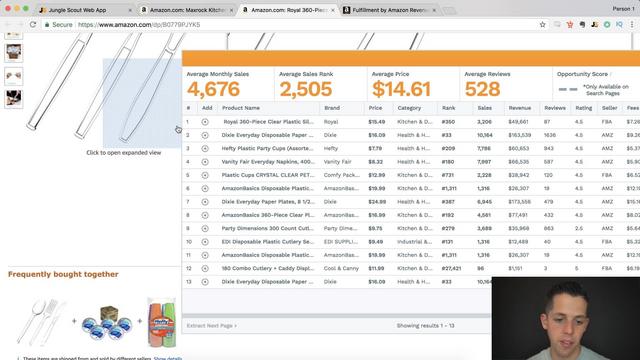Add the Plastic Cups CRYSTAL CLEAR PET row

(205, 175)
